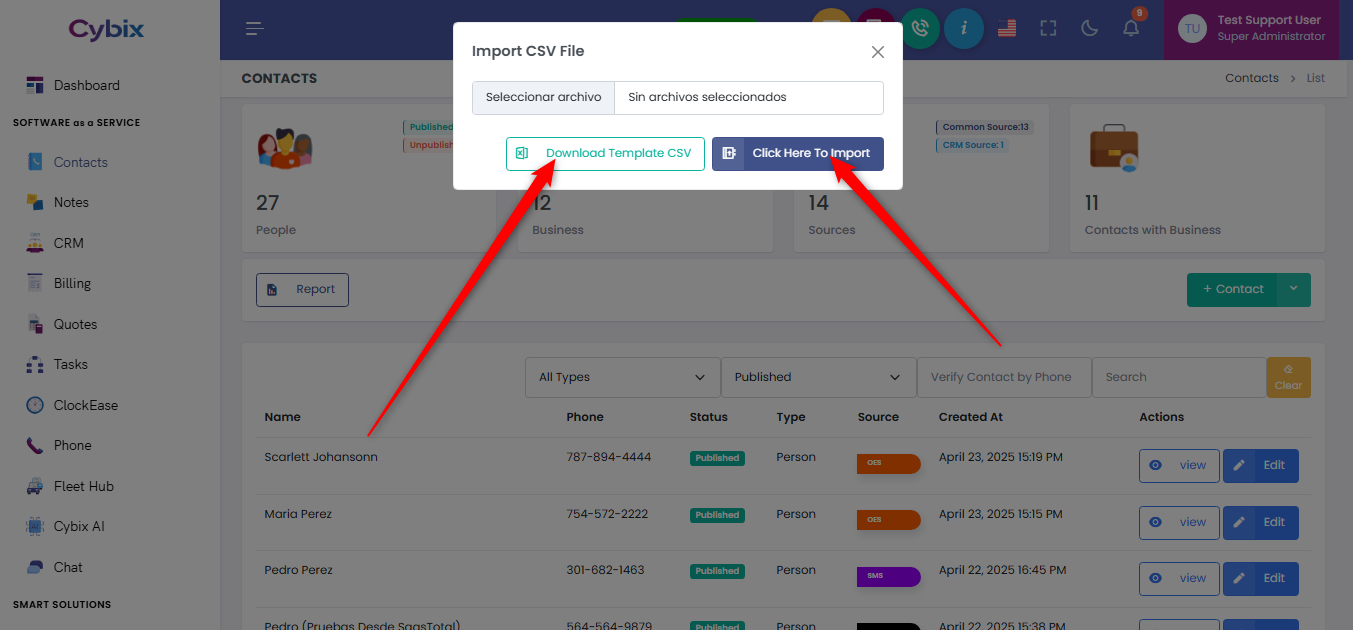This screenshot has height=630, width=1353.
Task: Open Contacts in the sidebar
Action: click(x=80, y=162)
